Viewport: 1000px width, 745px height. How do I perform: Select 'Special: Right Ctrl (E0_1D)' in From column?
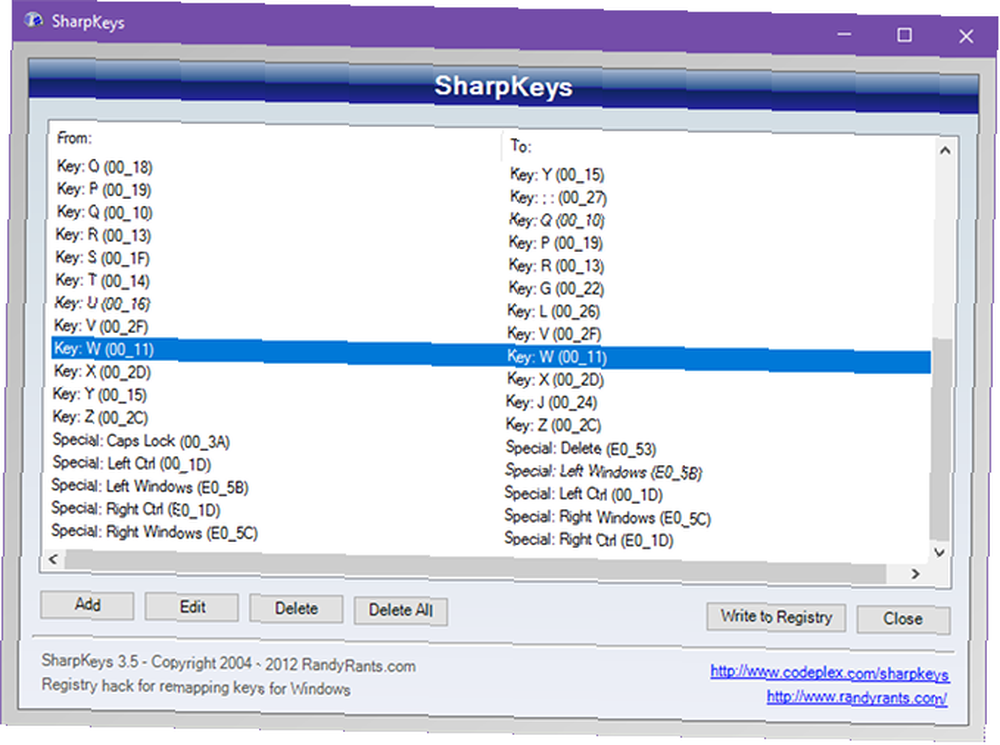click(136, 509)
